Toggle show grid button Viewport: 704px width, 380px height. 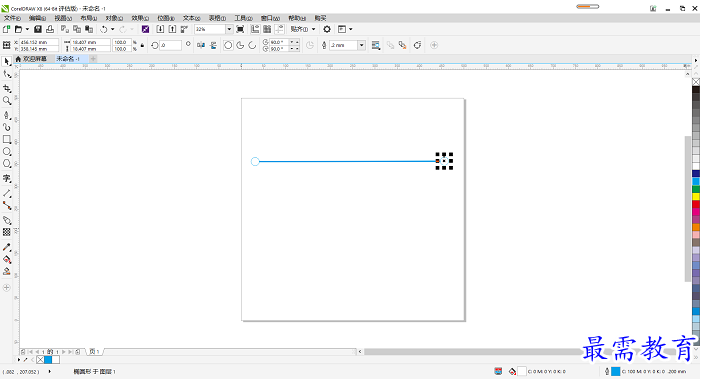click(x=267, y=29)
